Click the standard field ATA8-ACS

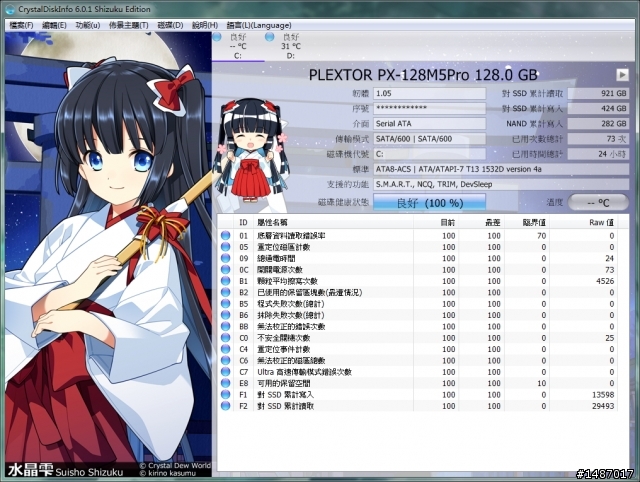[501, 169]
